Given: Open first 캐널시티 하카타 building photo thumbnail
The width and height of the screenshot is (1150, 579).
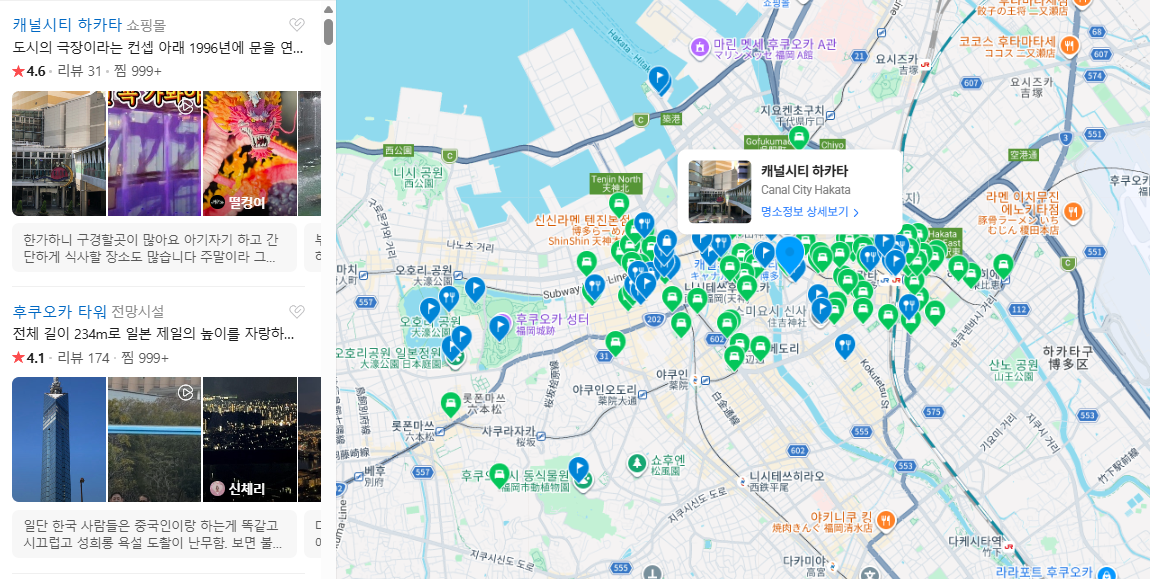Looking at the screenshot, I should click(x=59, y=153).
